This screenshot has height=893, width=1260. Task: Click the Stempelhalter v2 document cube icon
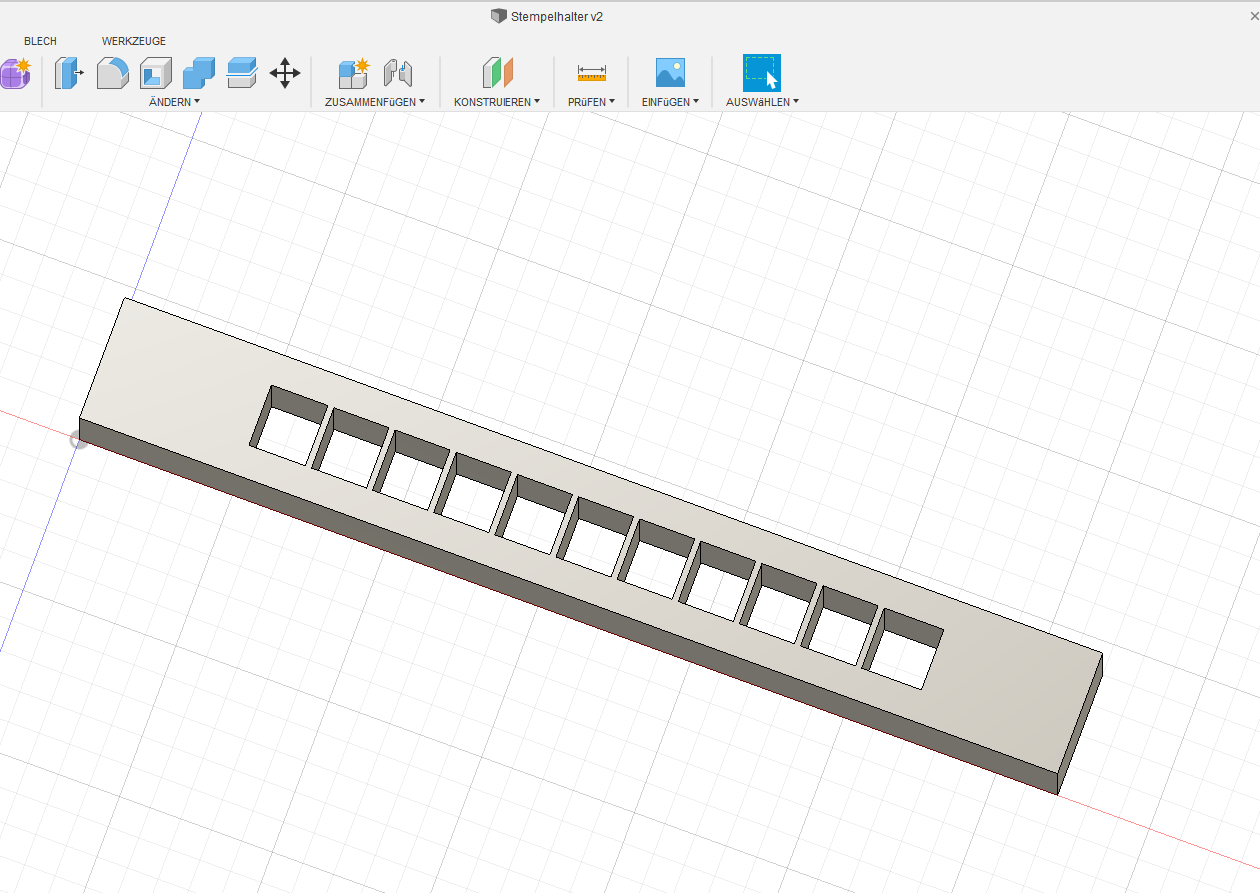click(498, 16)
